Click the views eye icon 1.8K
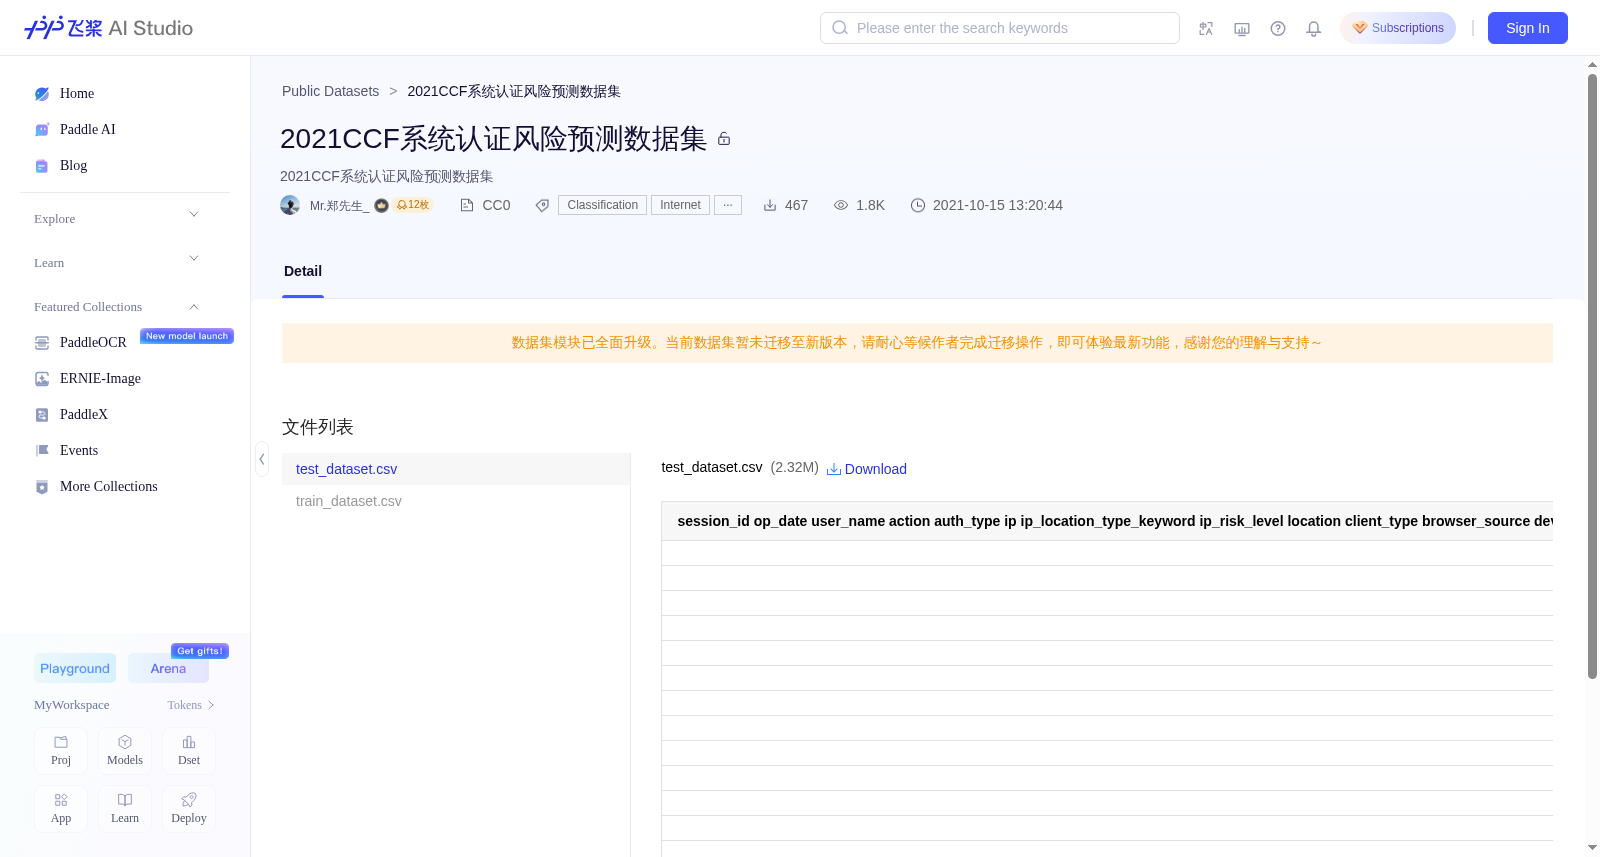 pyautogui.click(x=841, y=205)
